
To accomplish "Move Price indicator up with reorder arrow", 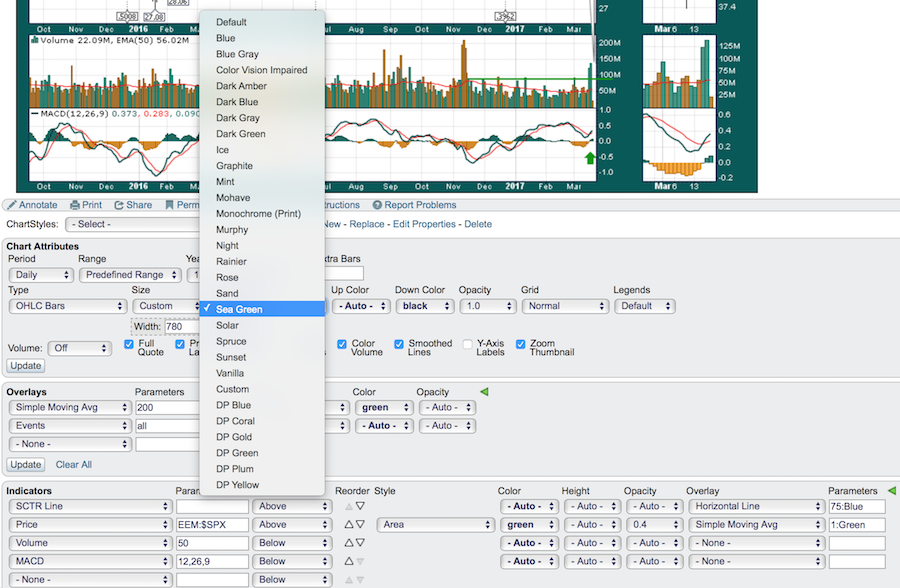I will click(349, 525).
